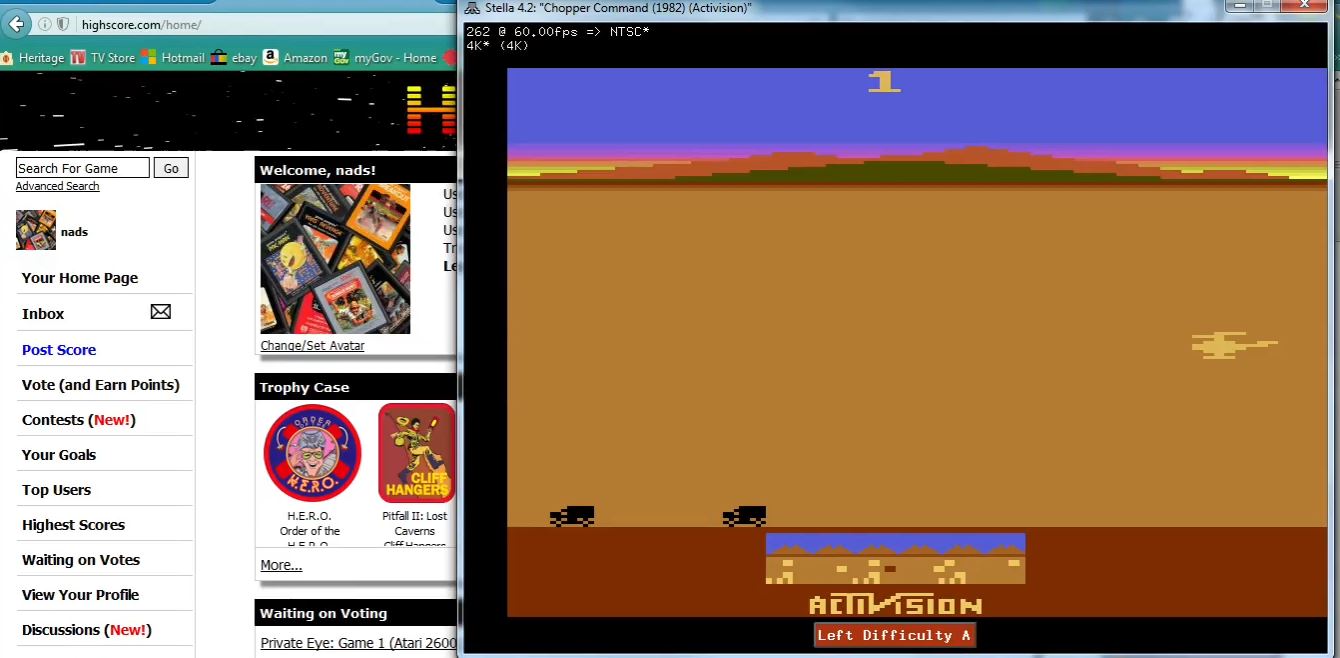Select the H.E.R.O. Order of the trophy caption
Screen dimensions: 1340x658
(x=310, y=530)
